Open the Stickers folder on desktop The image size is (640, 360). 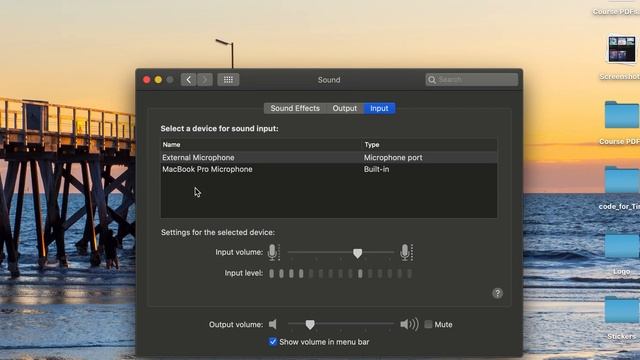point(622,310)
